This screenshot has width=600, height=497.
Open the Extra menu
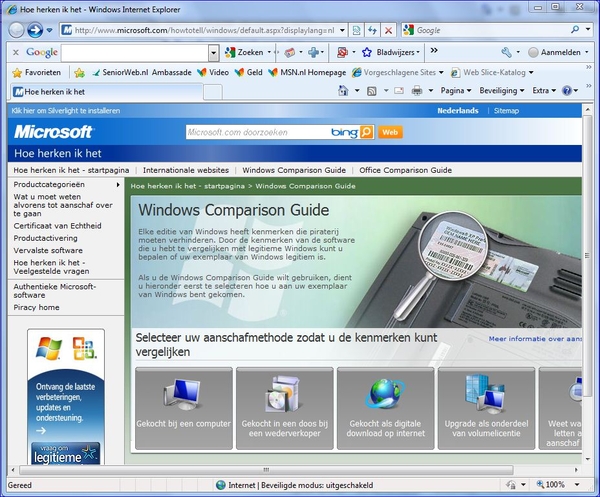544,91
